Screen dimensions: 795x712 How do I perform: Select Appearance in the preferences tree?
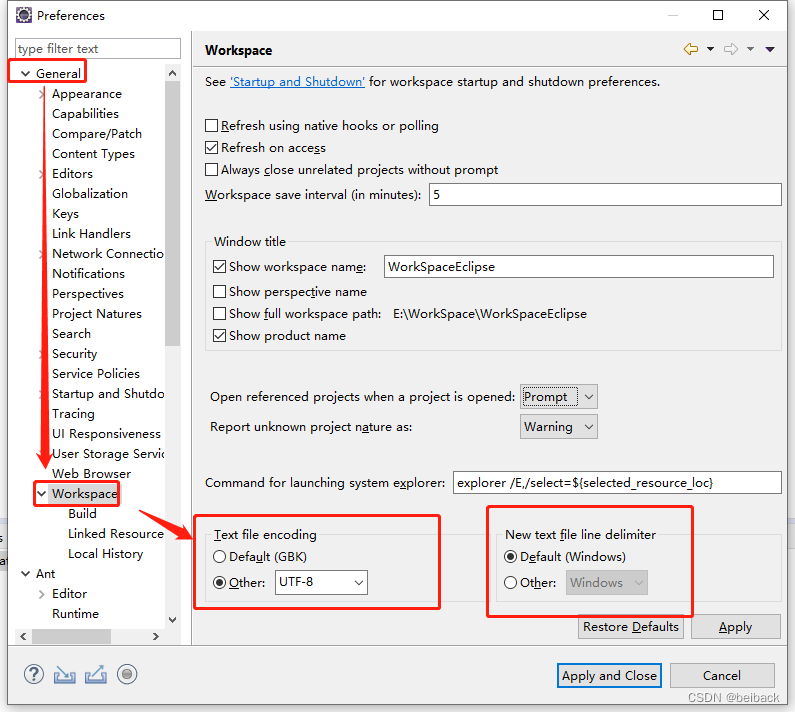(x=87, y=94)
